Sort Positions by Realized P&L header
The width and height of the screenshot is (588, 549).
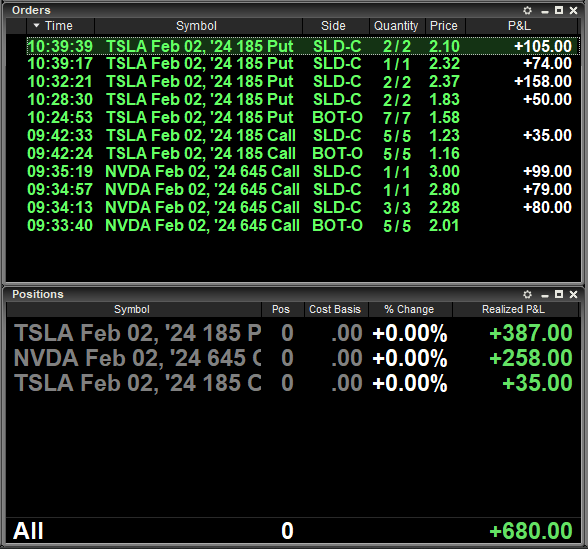click(515, 309)
